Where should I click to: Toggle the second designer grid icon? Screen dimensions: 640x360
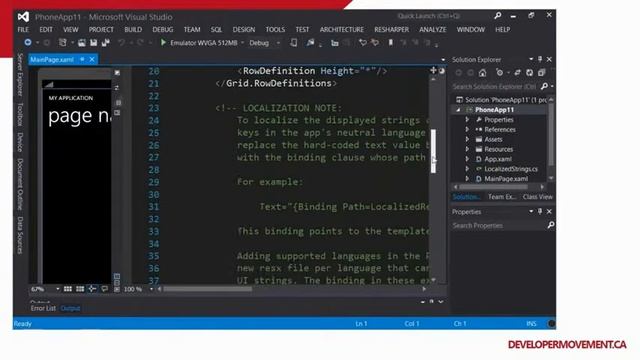(x=80, y=289)
